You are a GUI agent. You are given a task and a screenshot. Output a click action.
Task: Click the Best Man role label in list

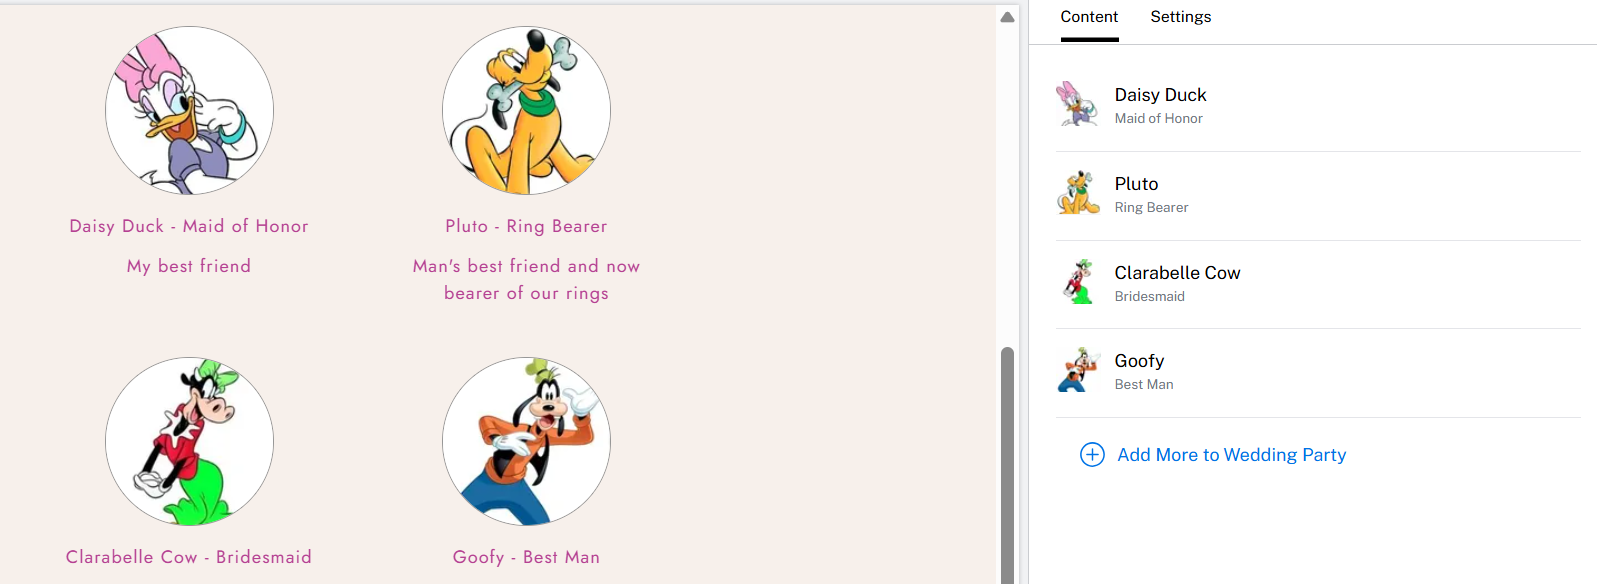coord(1144,384)
